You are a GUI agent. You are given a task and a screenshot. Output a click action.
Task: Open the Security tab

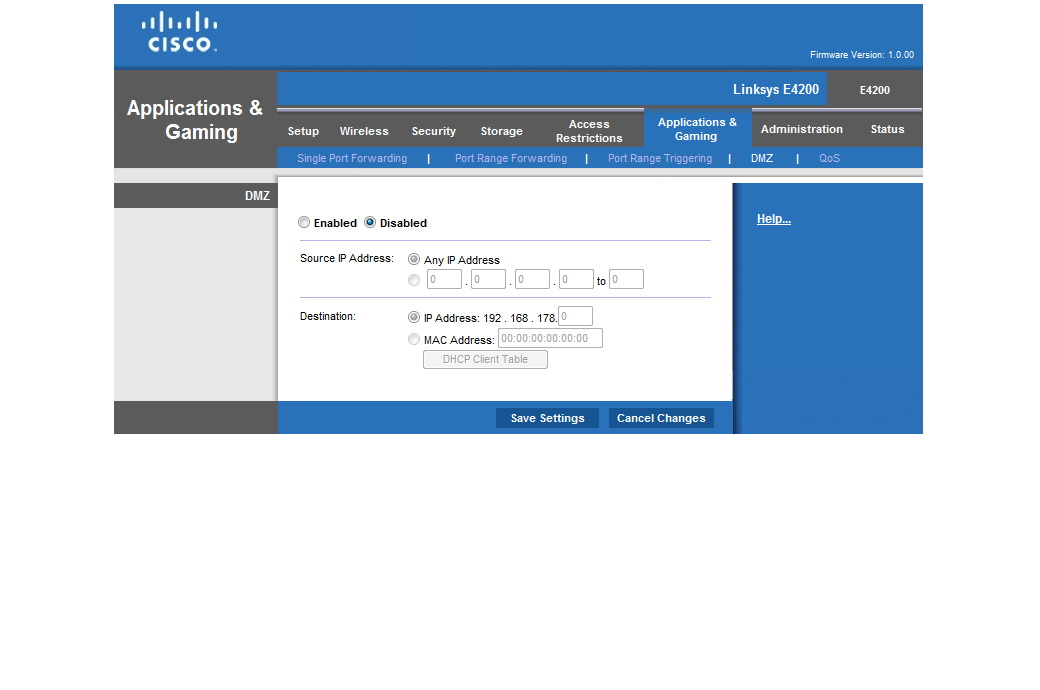pos(433,131)
